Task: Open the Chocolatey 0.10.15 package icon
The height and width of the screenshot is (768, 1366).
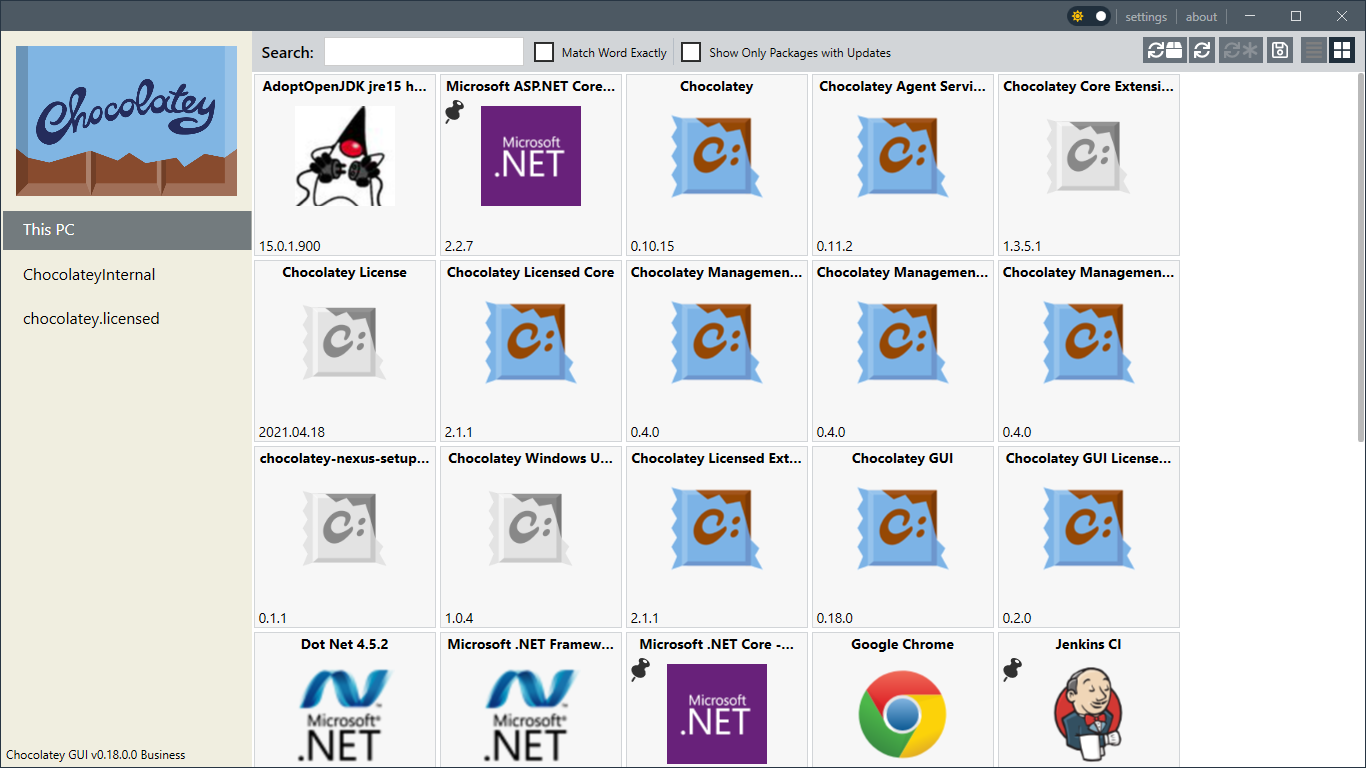Action: (x=717, y=156)
